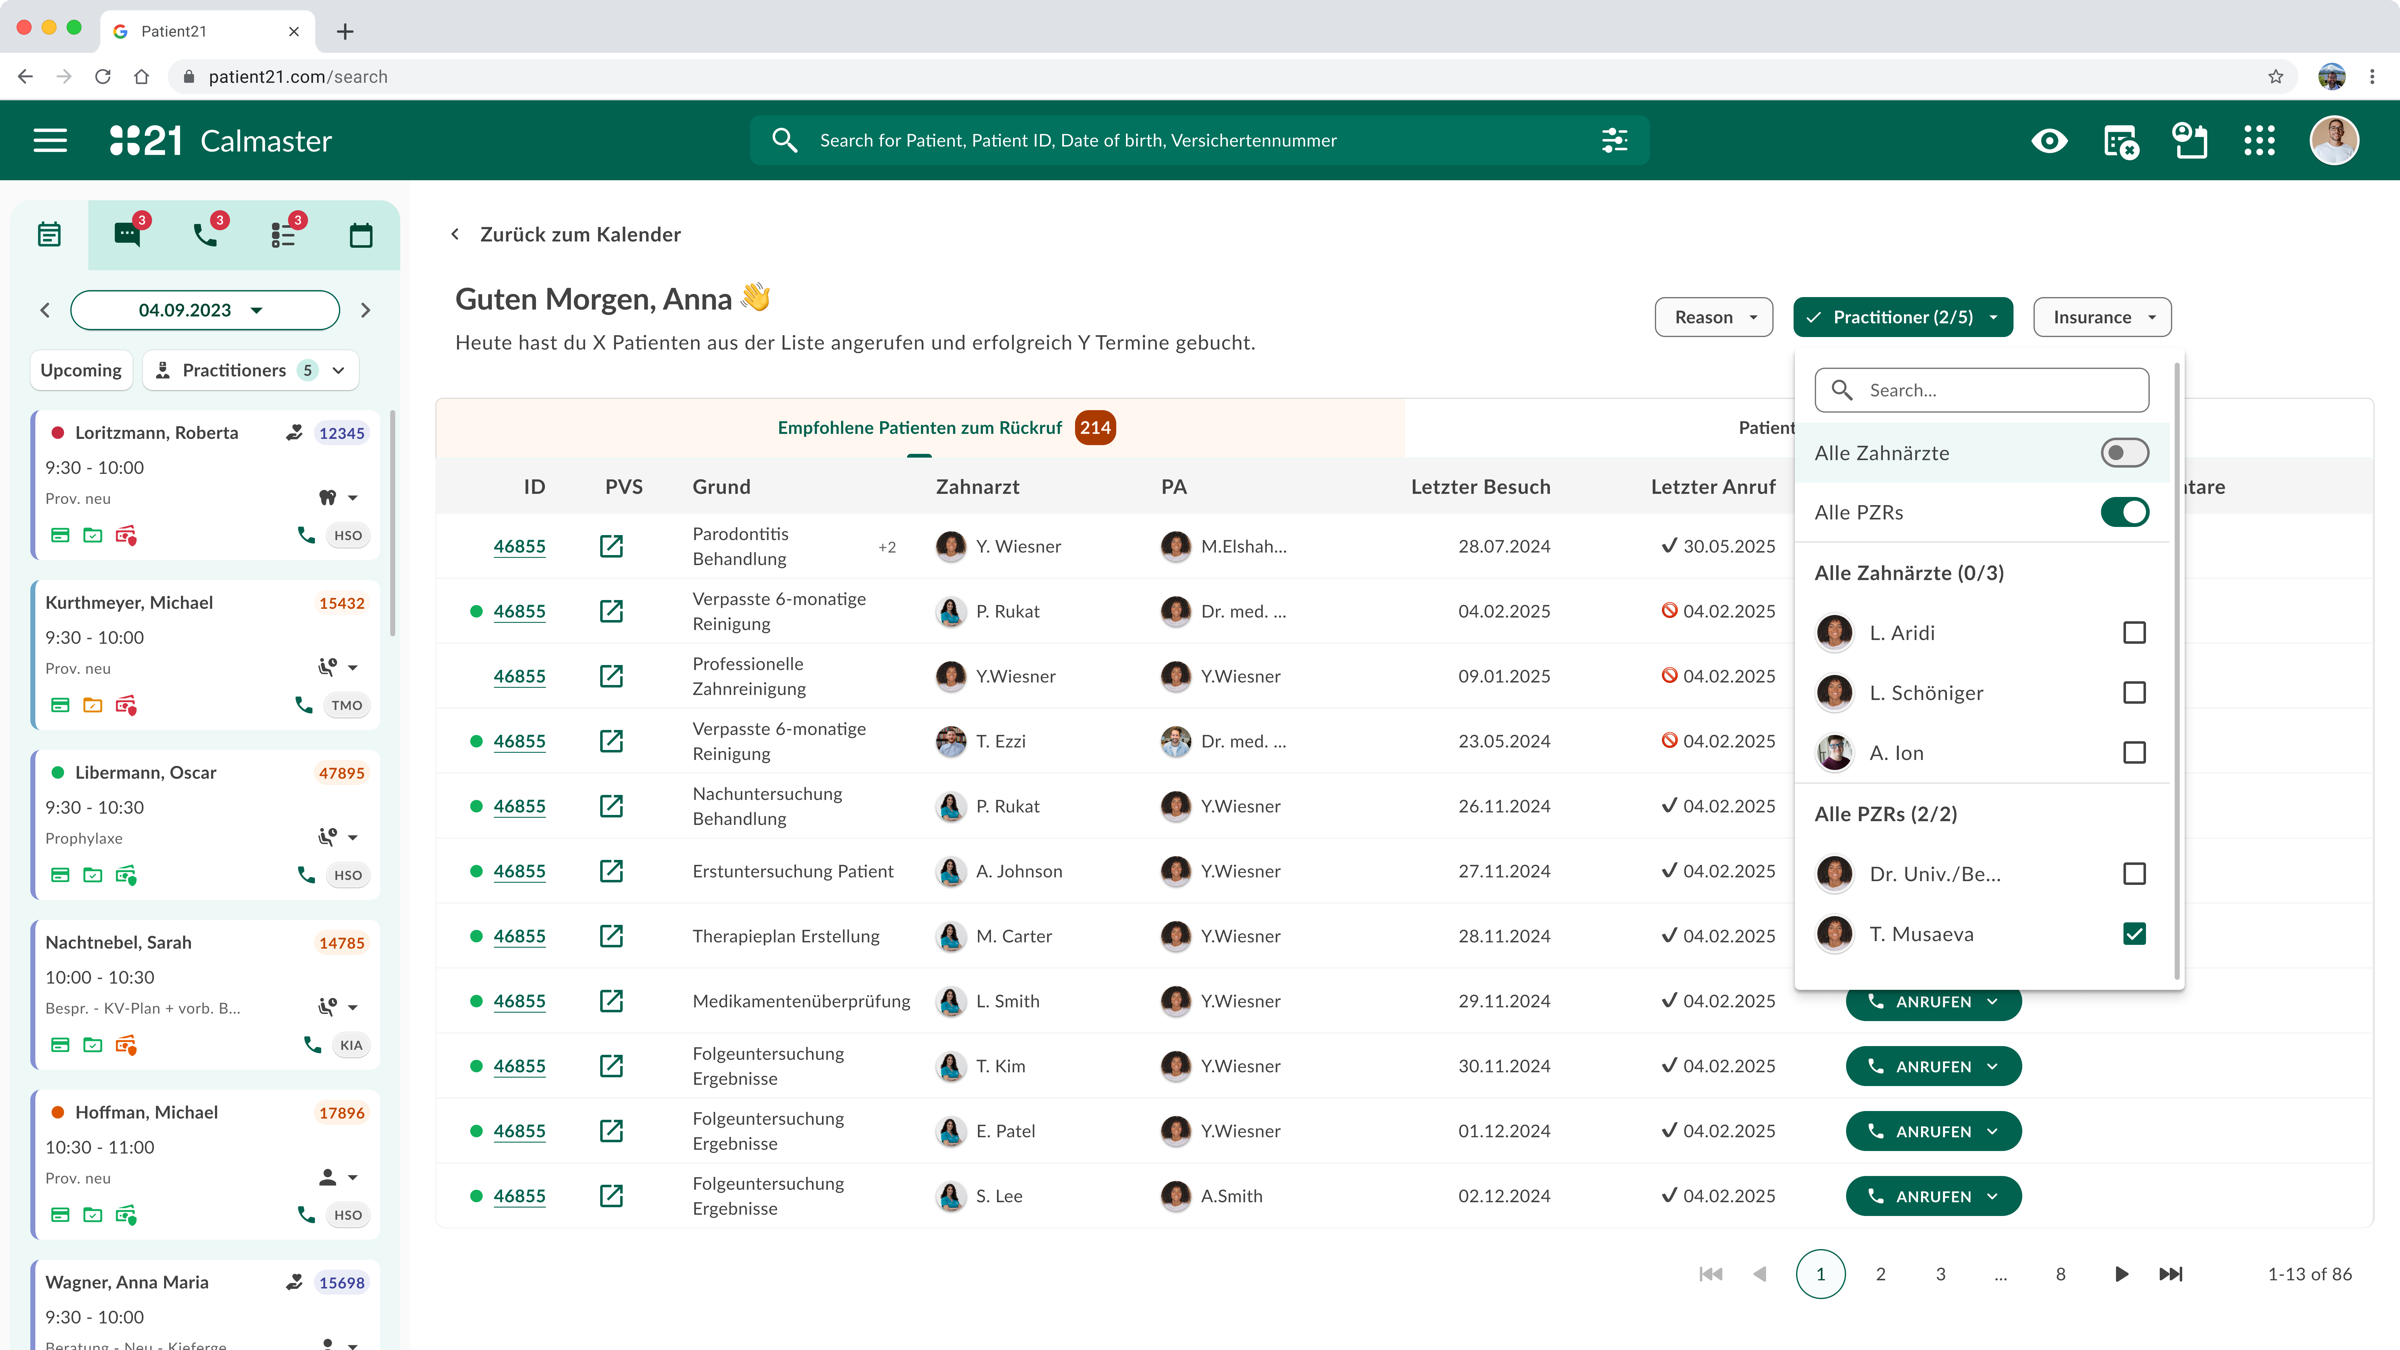The image size is (2400, 1350).
Task: Open PVS link for Erstuntersuchung Patient row
Action: (611, 871)
